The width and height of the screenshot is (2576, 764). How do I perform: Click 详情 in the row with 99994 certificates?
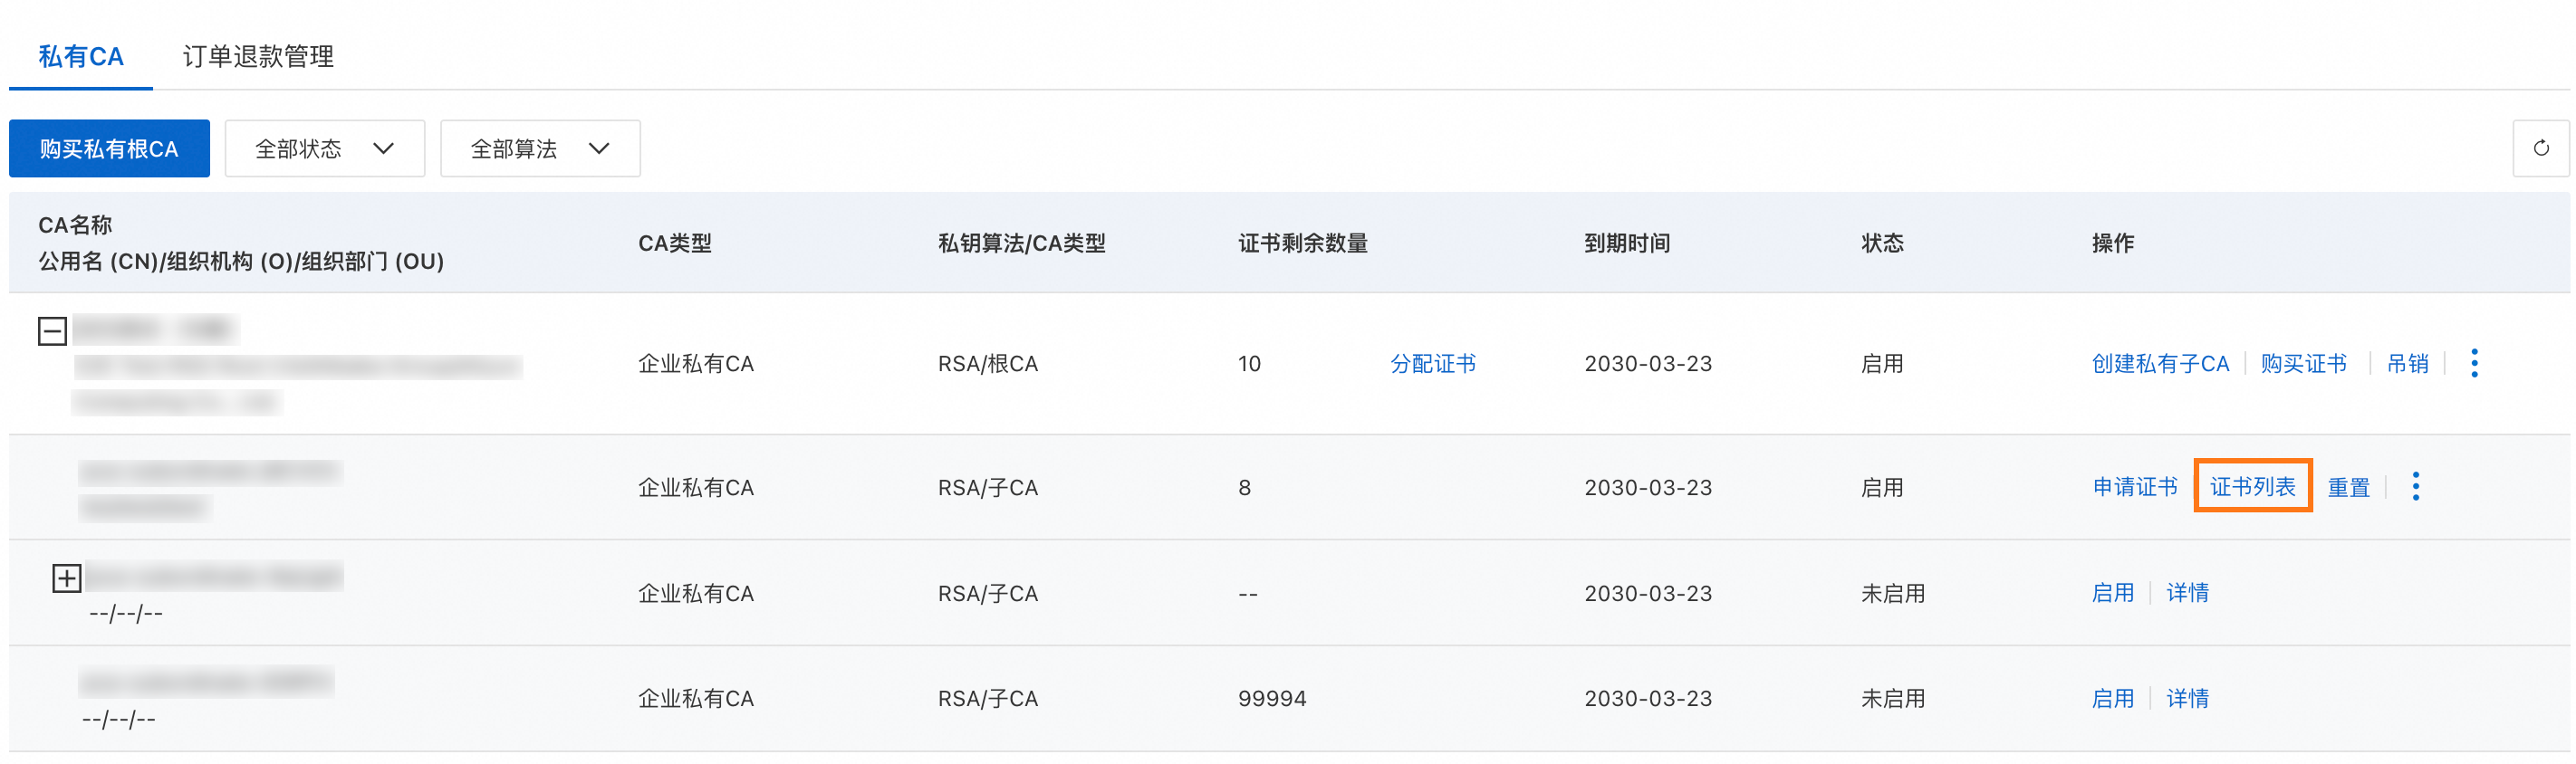pyautogui.click(x=2187, y=699)
